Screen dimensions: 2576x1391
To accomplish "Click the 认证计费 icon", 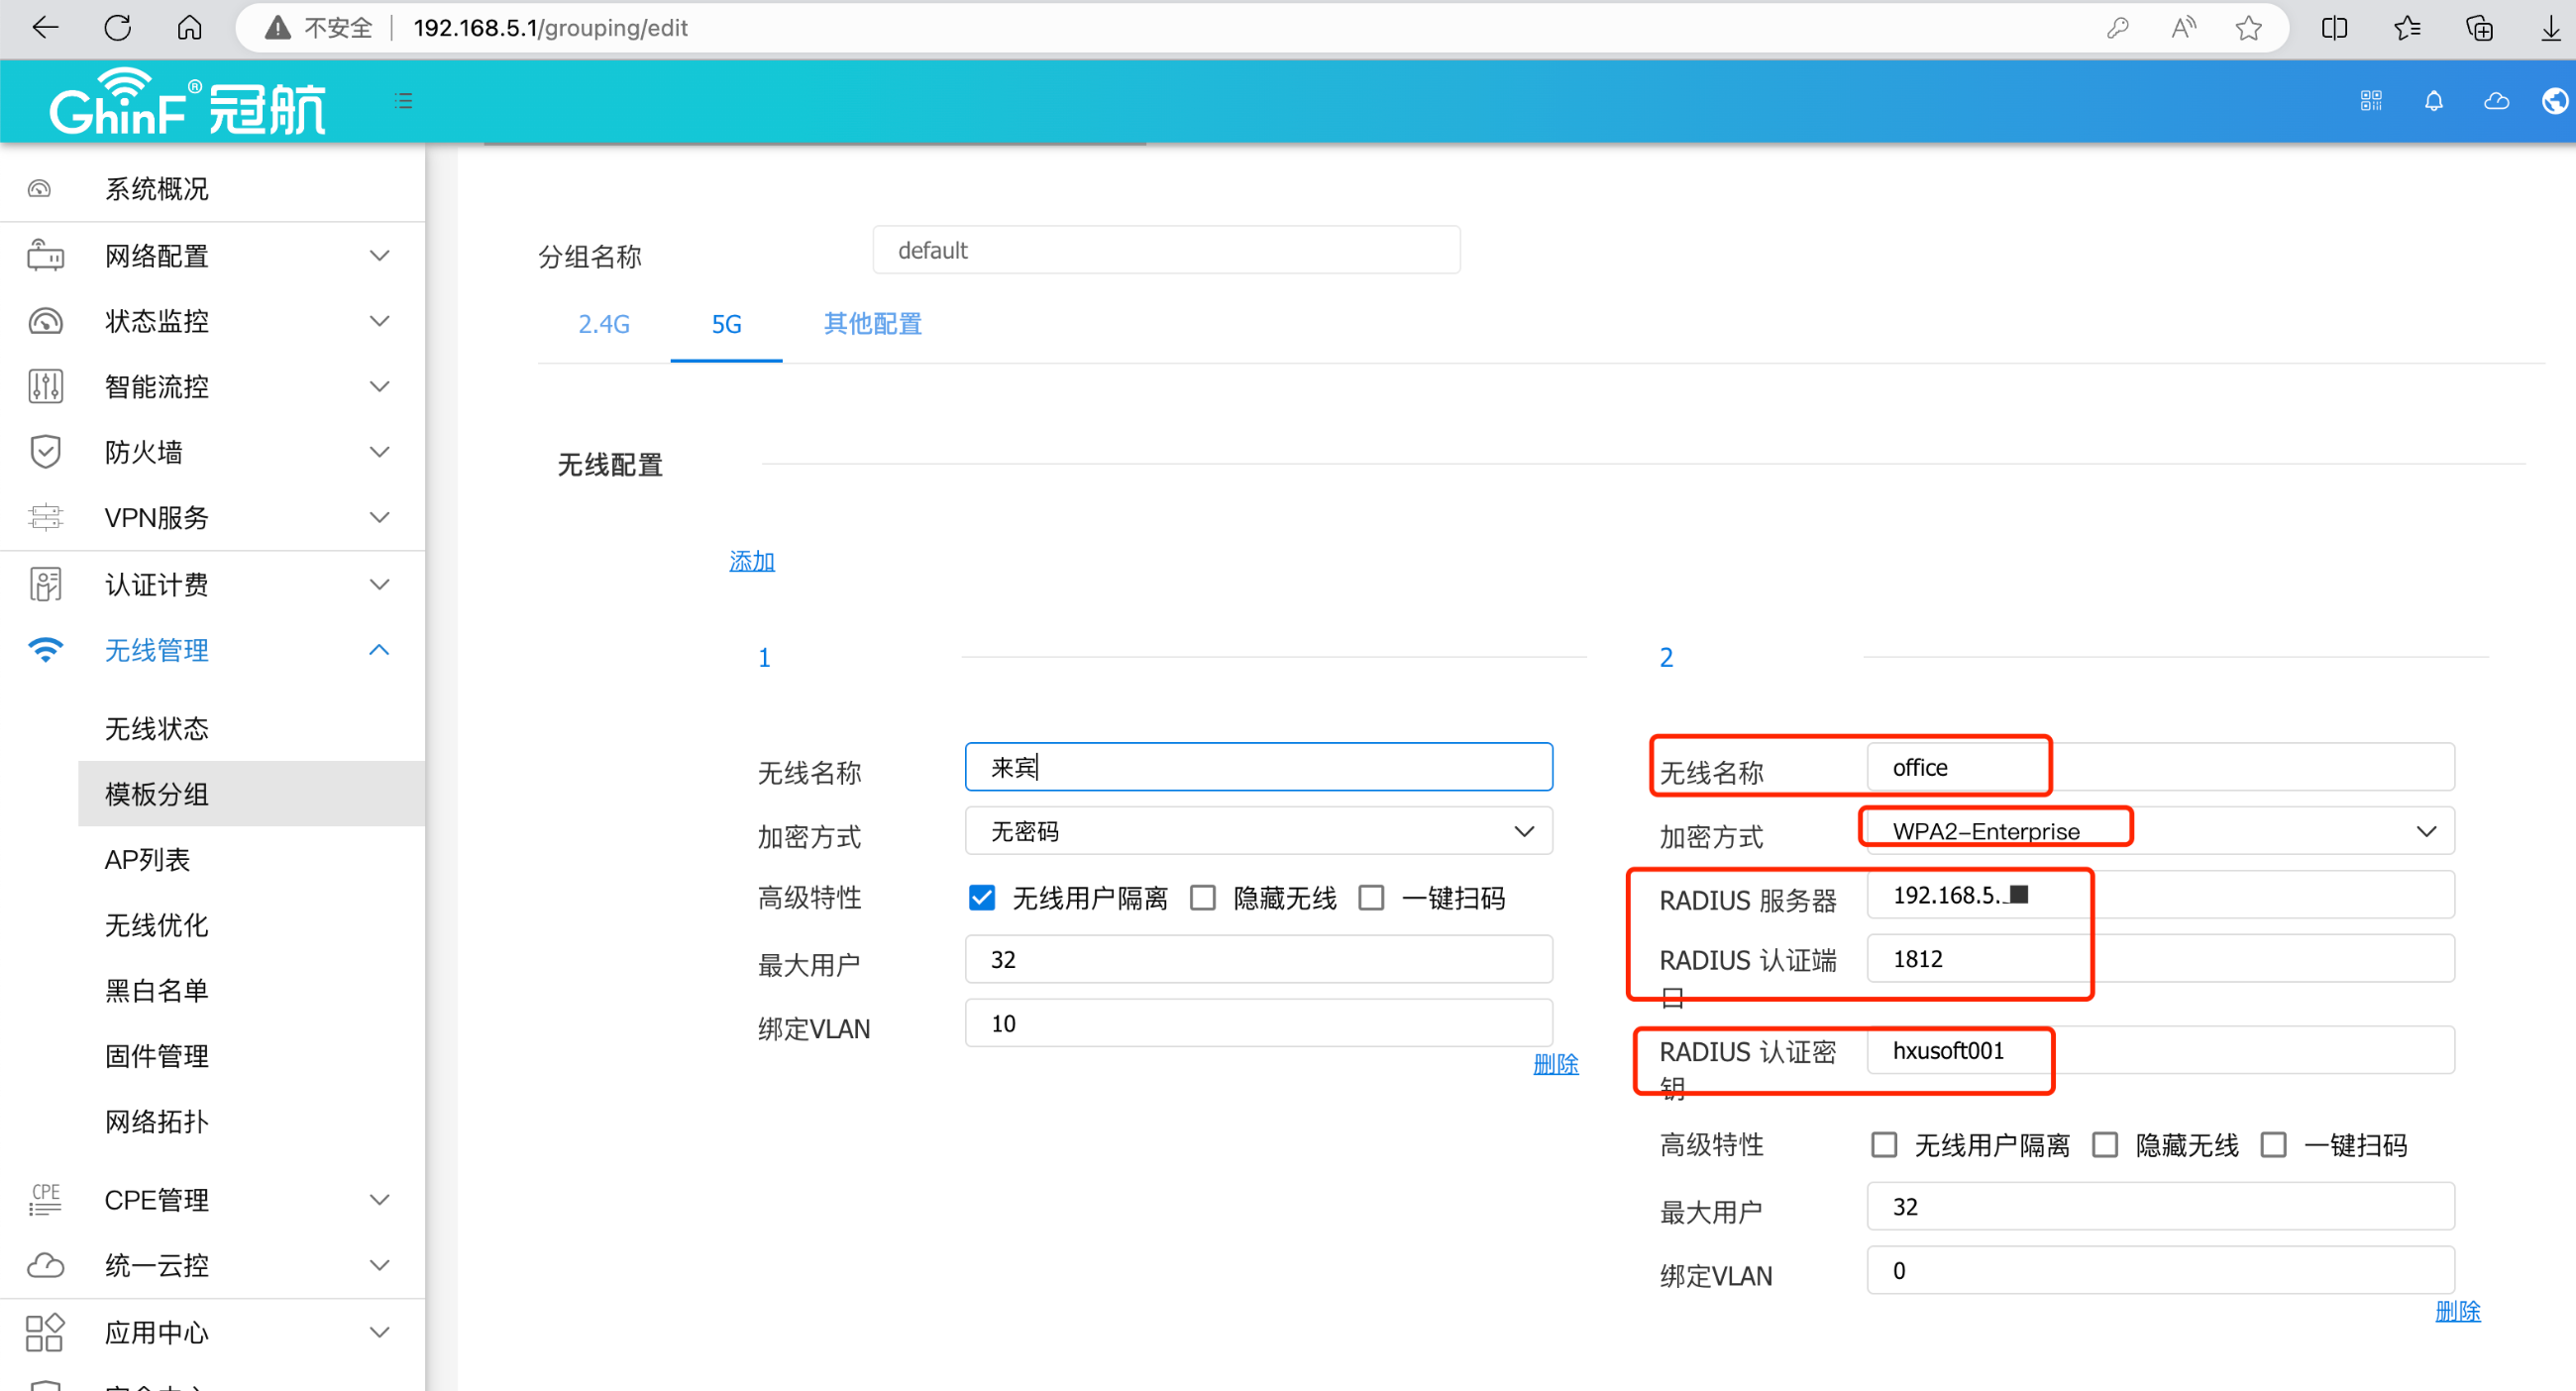I will point(45,584).
